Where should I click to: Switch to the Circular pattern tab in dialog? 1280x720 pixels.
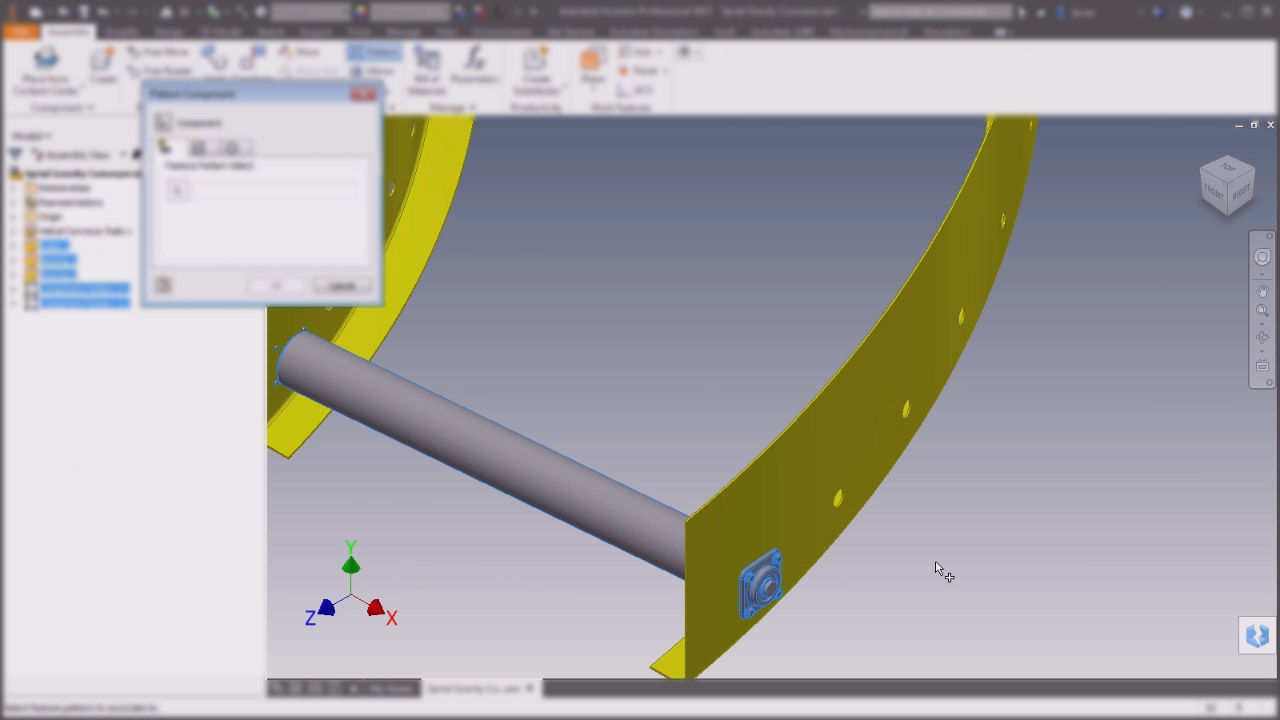point(232,148)
